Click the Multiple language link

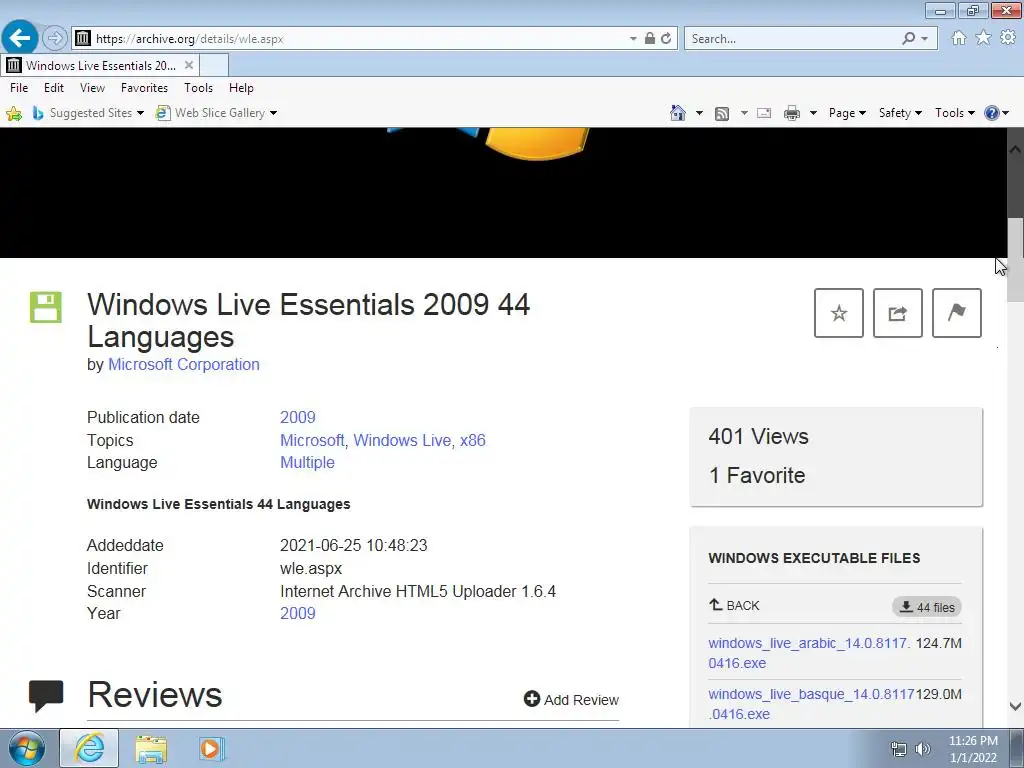click(x=307, y=462)
